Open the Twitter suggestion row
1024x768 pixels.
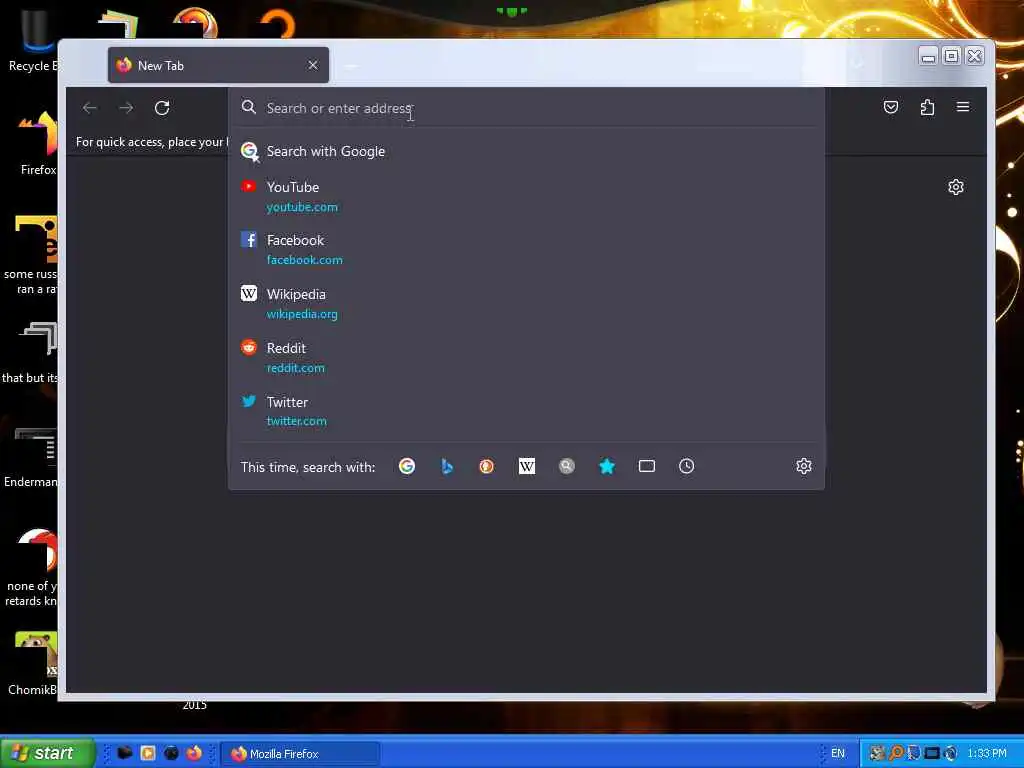(526, 411)
